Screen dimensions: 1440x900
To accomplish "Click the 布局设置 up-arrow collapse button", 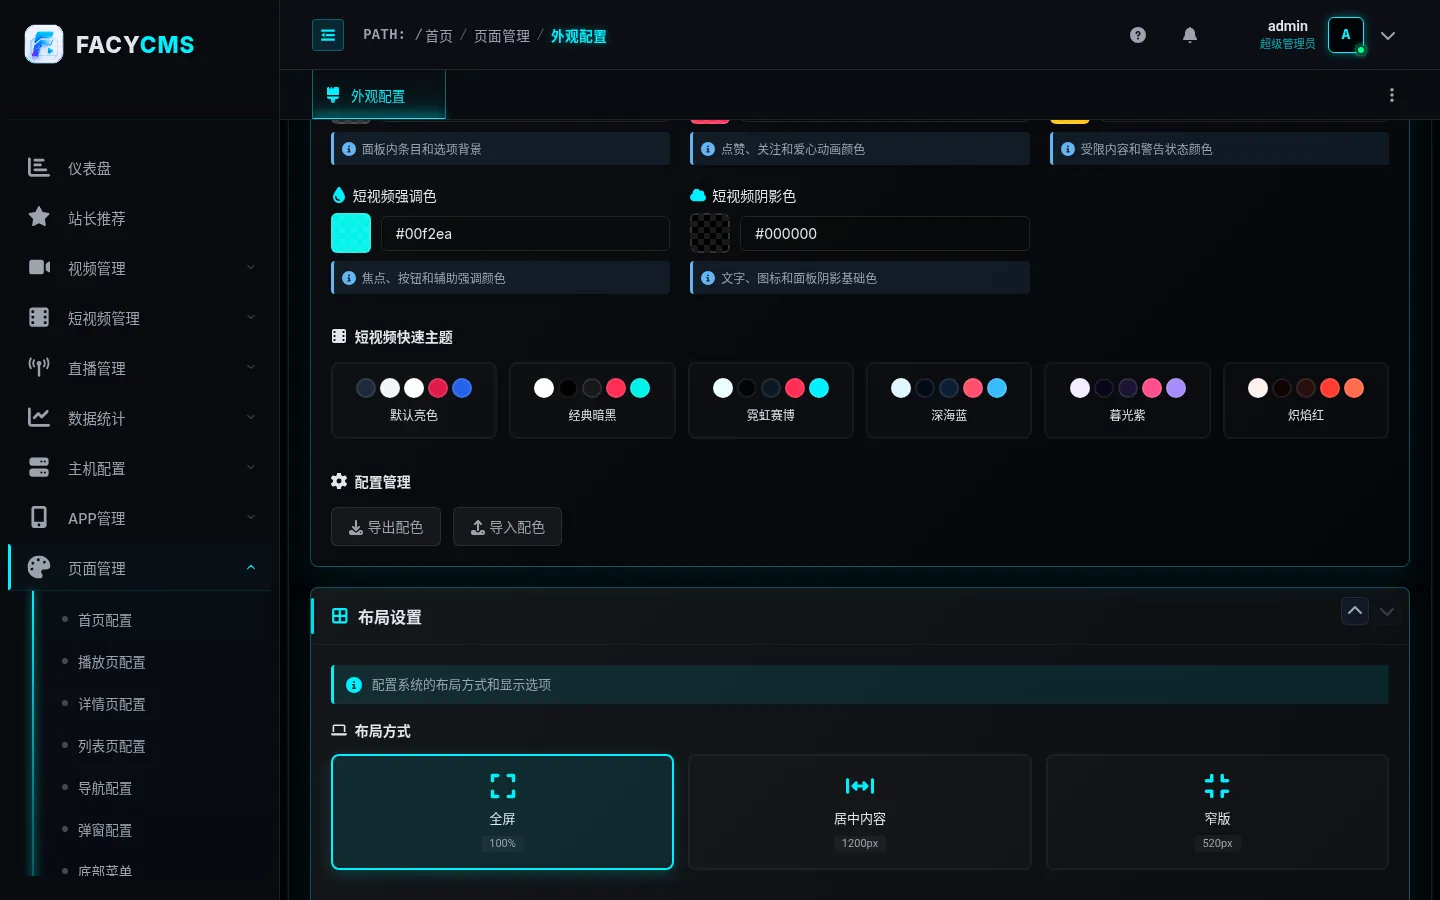I will coord(1355,611).
